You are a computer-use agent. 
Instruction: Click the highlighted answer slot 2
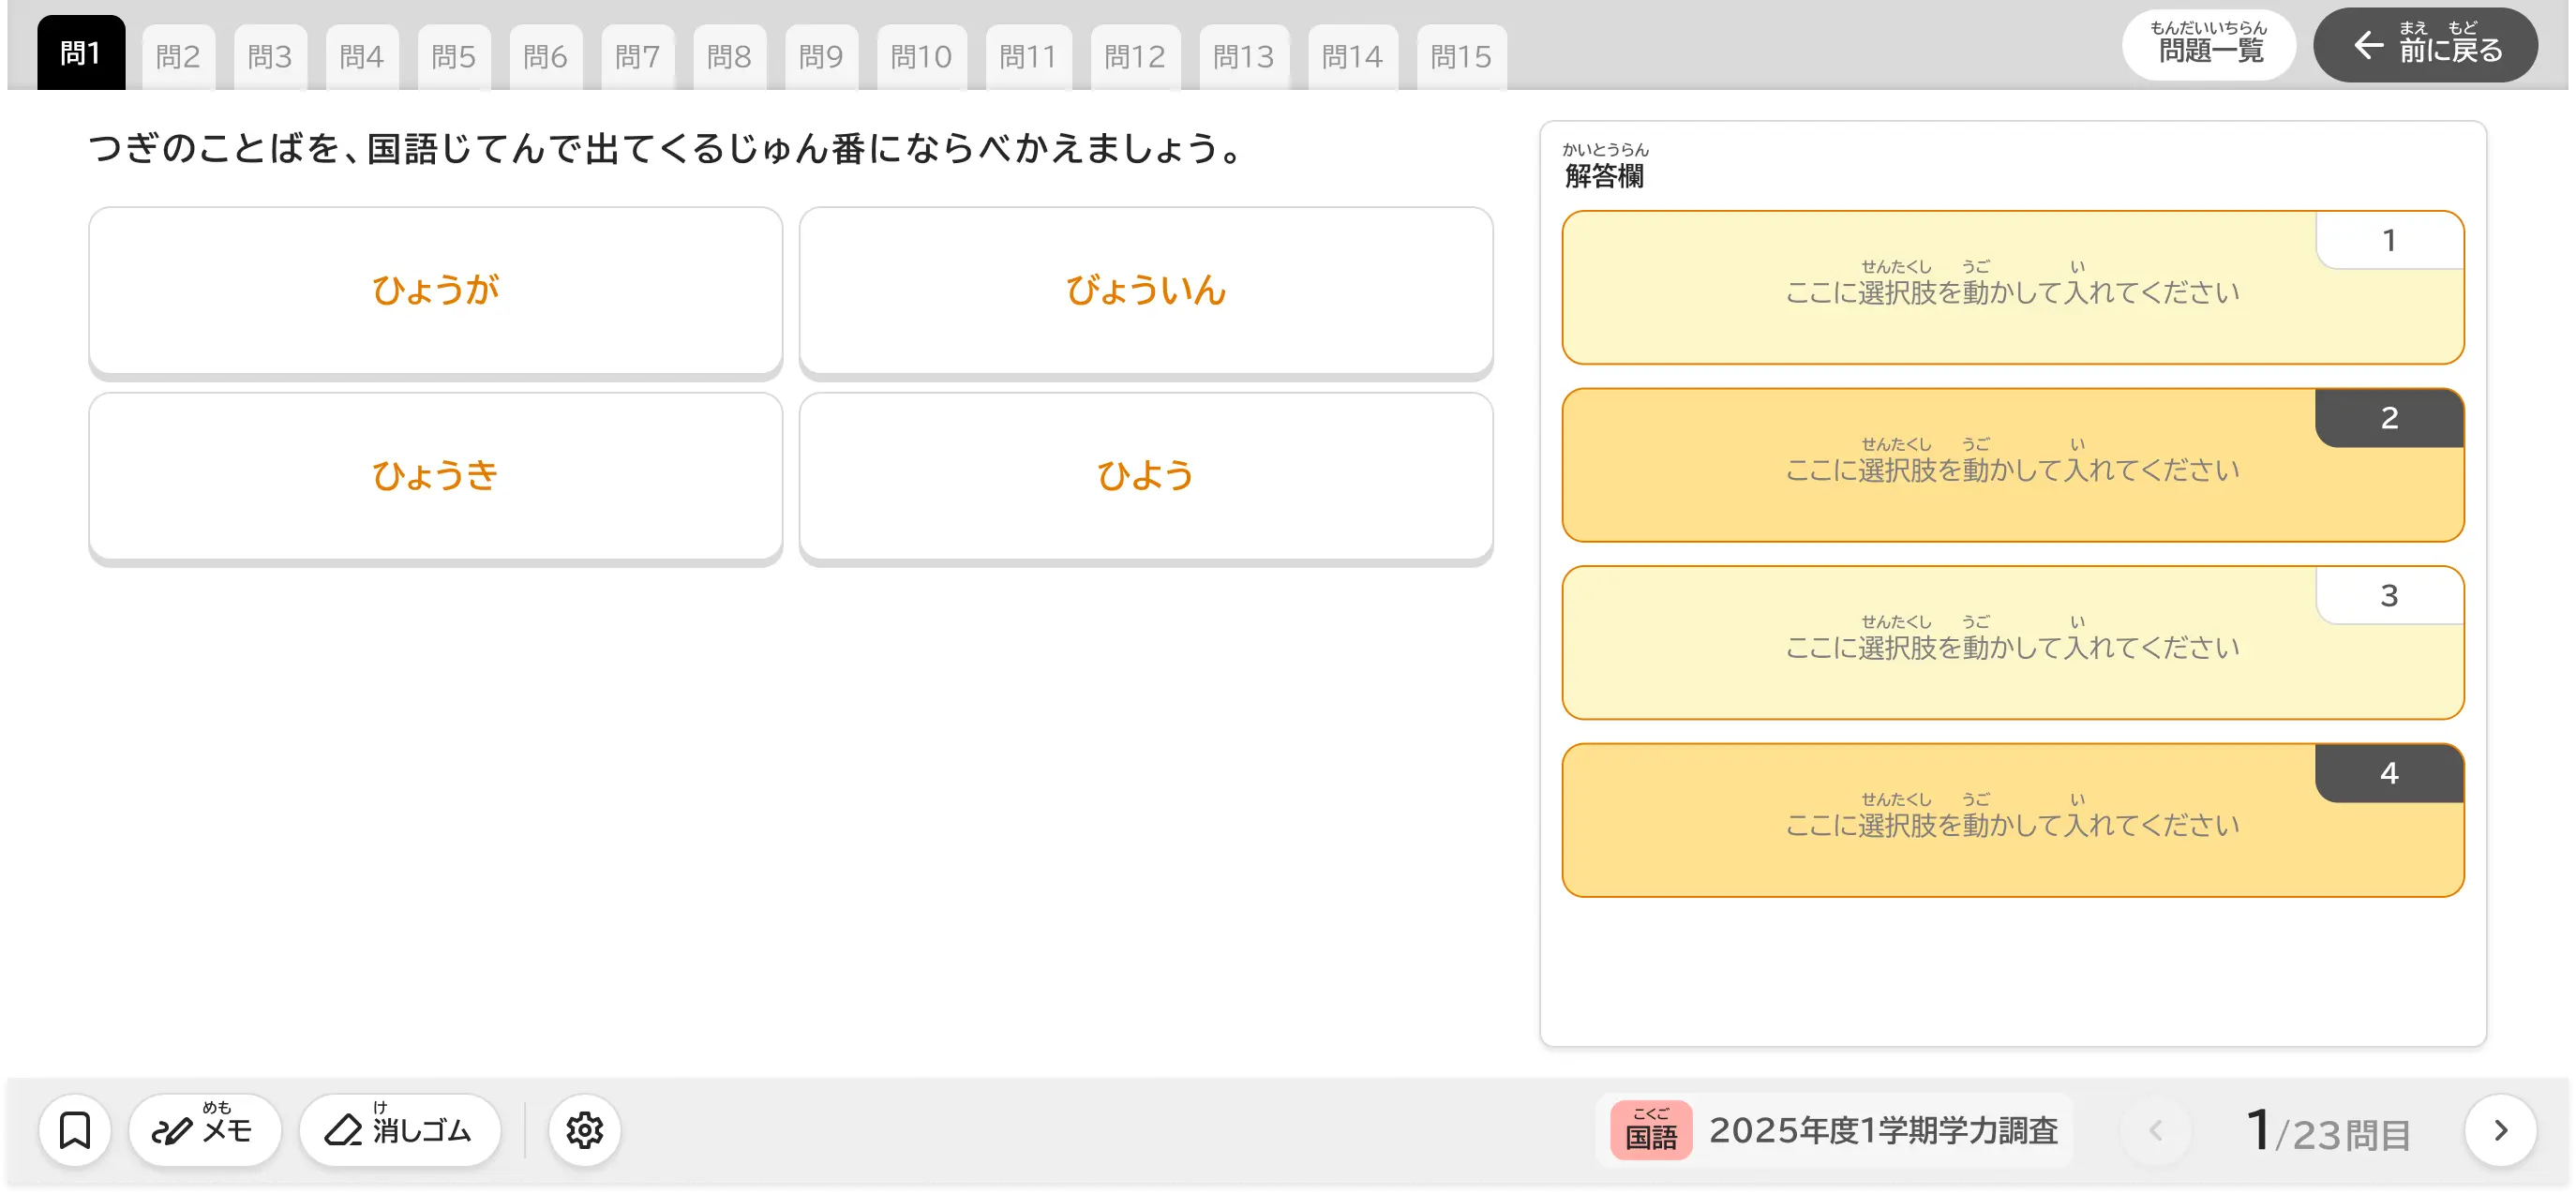(x=2012, y=465)
